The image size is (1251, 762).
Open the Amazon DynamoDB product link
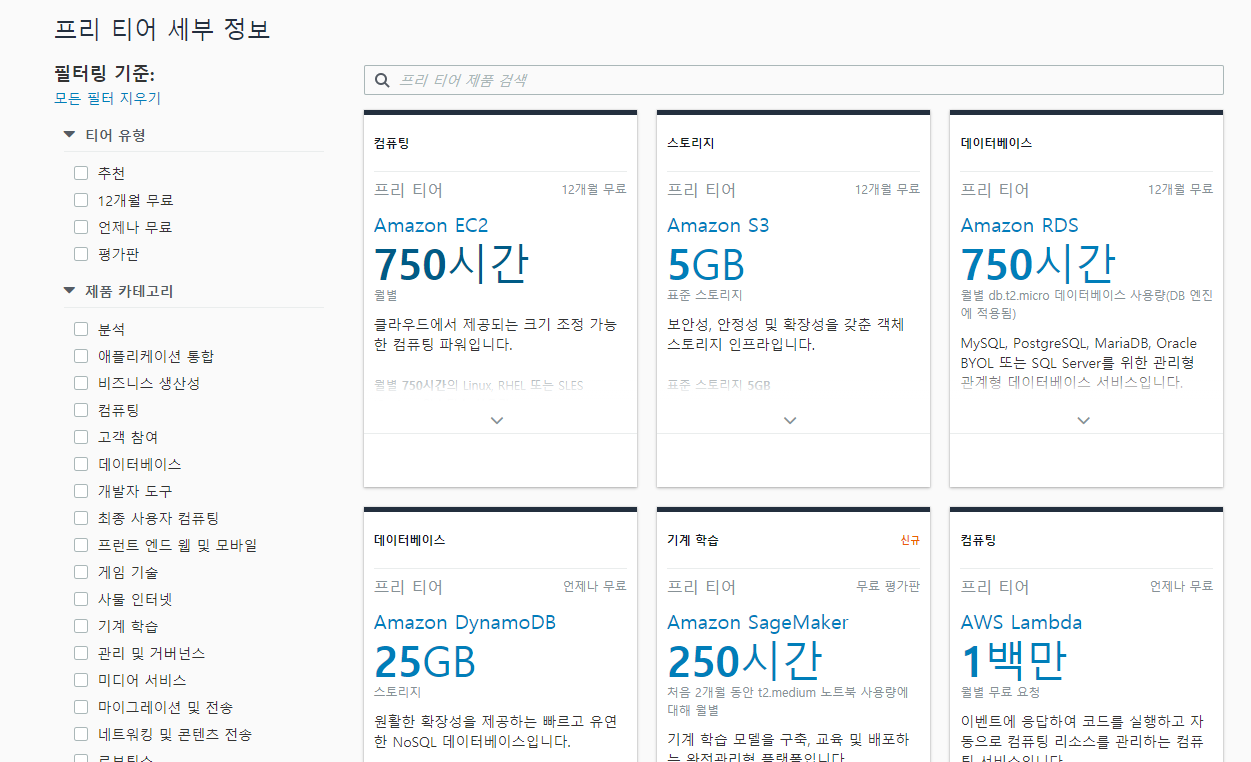(465, 622)
